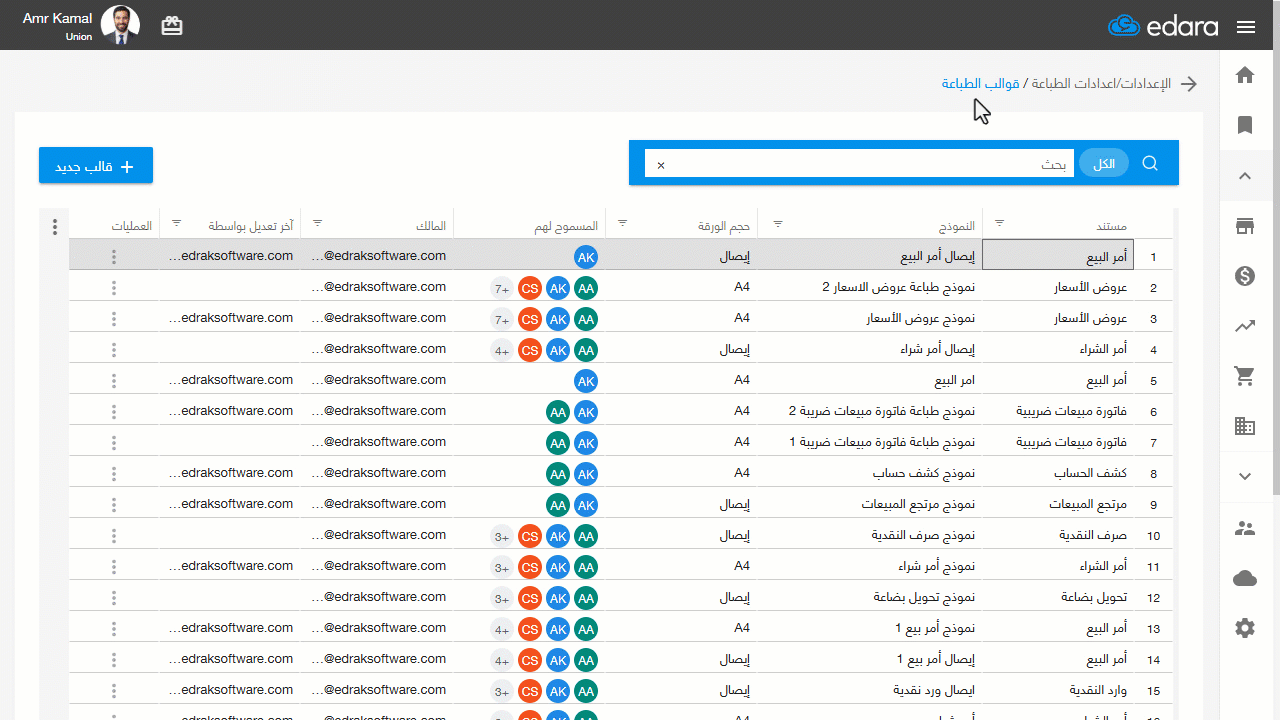Open the table column options three-dot menu
This screenshot has height=720, width=1280.
55,227
